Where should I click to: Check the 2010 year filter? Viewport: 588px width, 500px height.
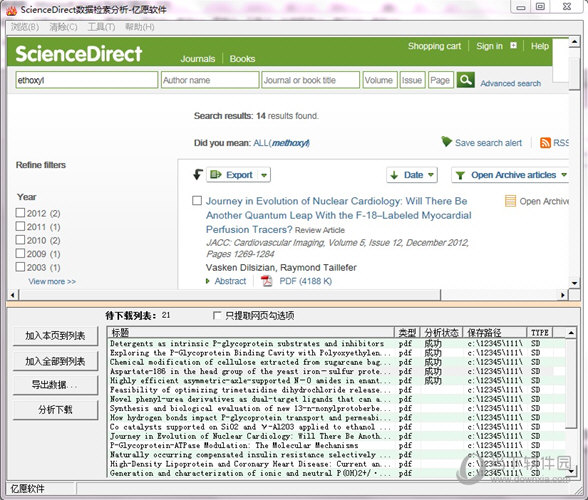[x=20, y=240]
